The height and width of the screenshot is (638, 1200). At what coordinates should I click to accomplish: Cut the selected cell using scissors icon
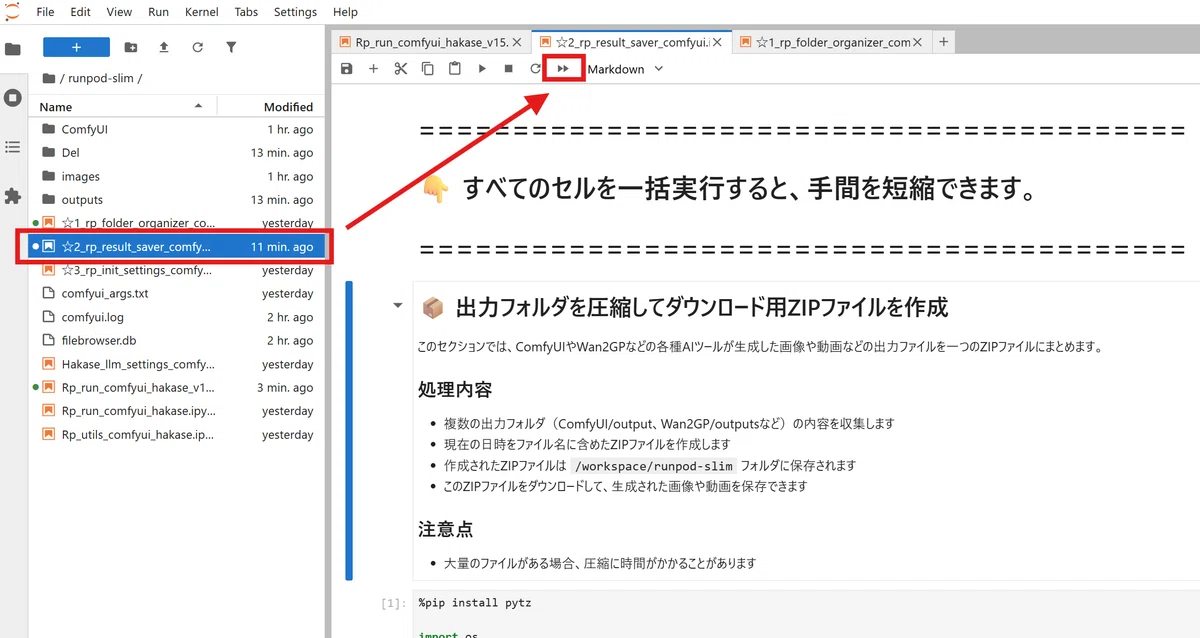click(400, 69)
